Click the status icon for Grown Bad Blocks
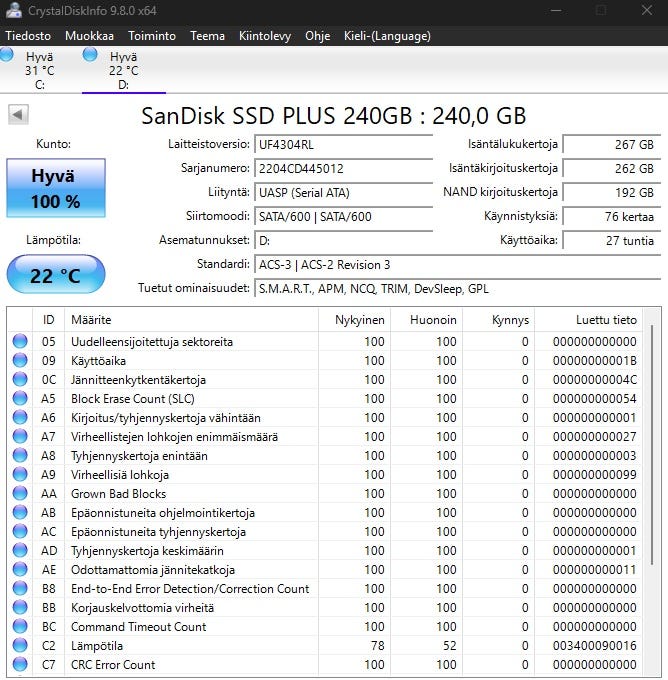 pyautogui.click(x=20, y=494)
